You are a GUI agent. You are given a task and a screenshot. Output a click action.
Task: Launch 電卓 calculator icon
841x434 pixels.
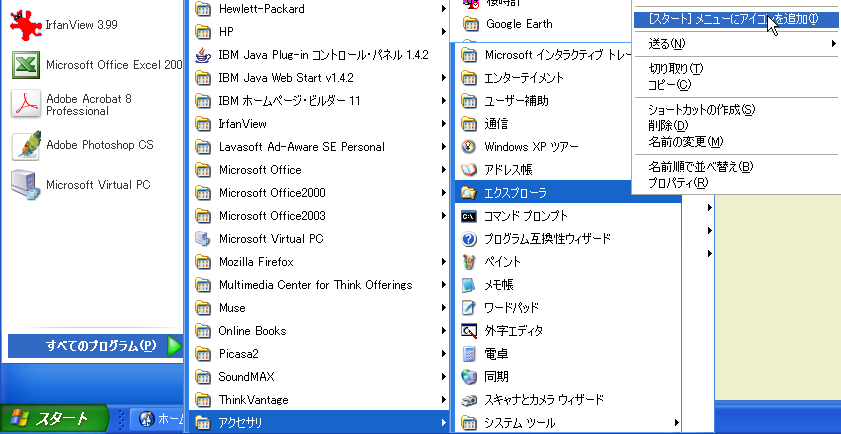[x=469, y=354]
